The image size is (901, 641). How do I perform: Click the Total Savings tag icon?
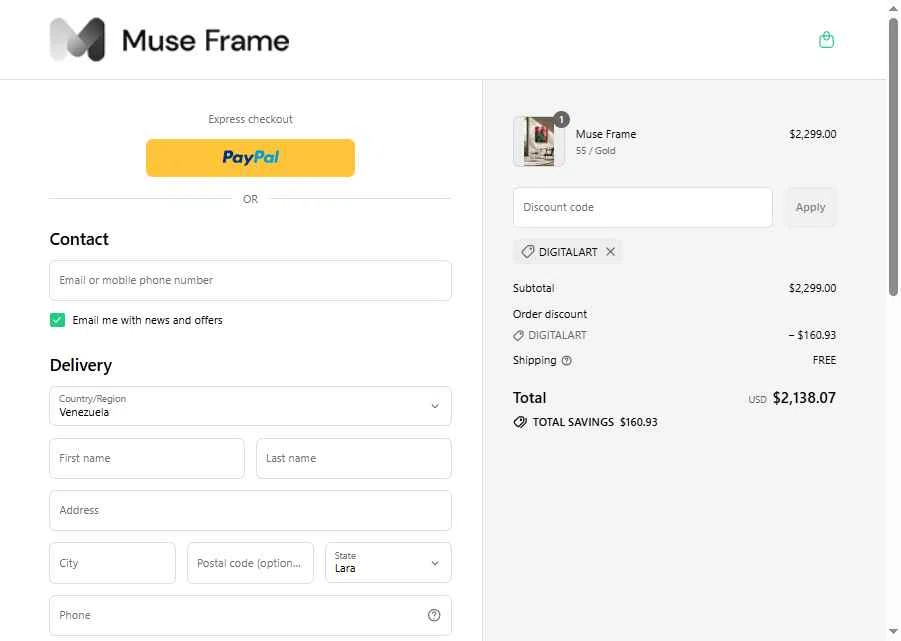pyautogui.click(x=520, y=422)
